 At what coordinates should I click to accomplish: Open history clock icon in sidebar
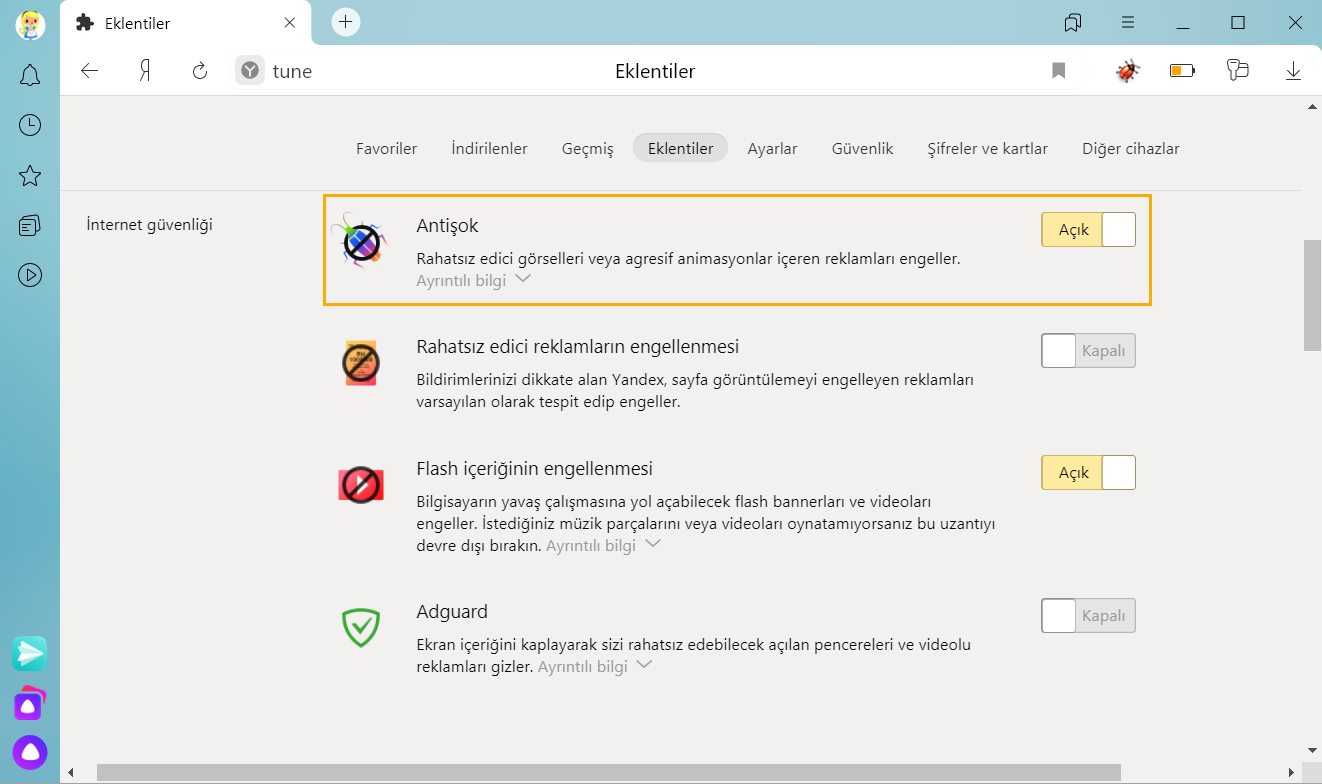click(x=30, y=125)
